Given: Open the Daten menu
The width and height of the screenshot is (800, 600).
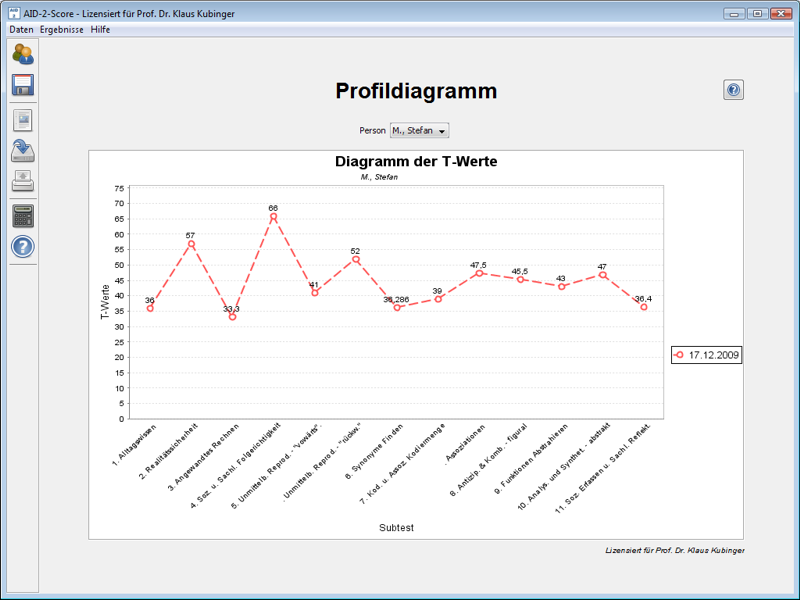Looking at the screenshot, I should tap(21, 30).
